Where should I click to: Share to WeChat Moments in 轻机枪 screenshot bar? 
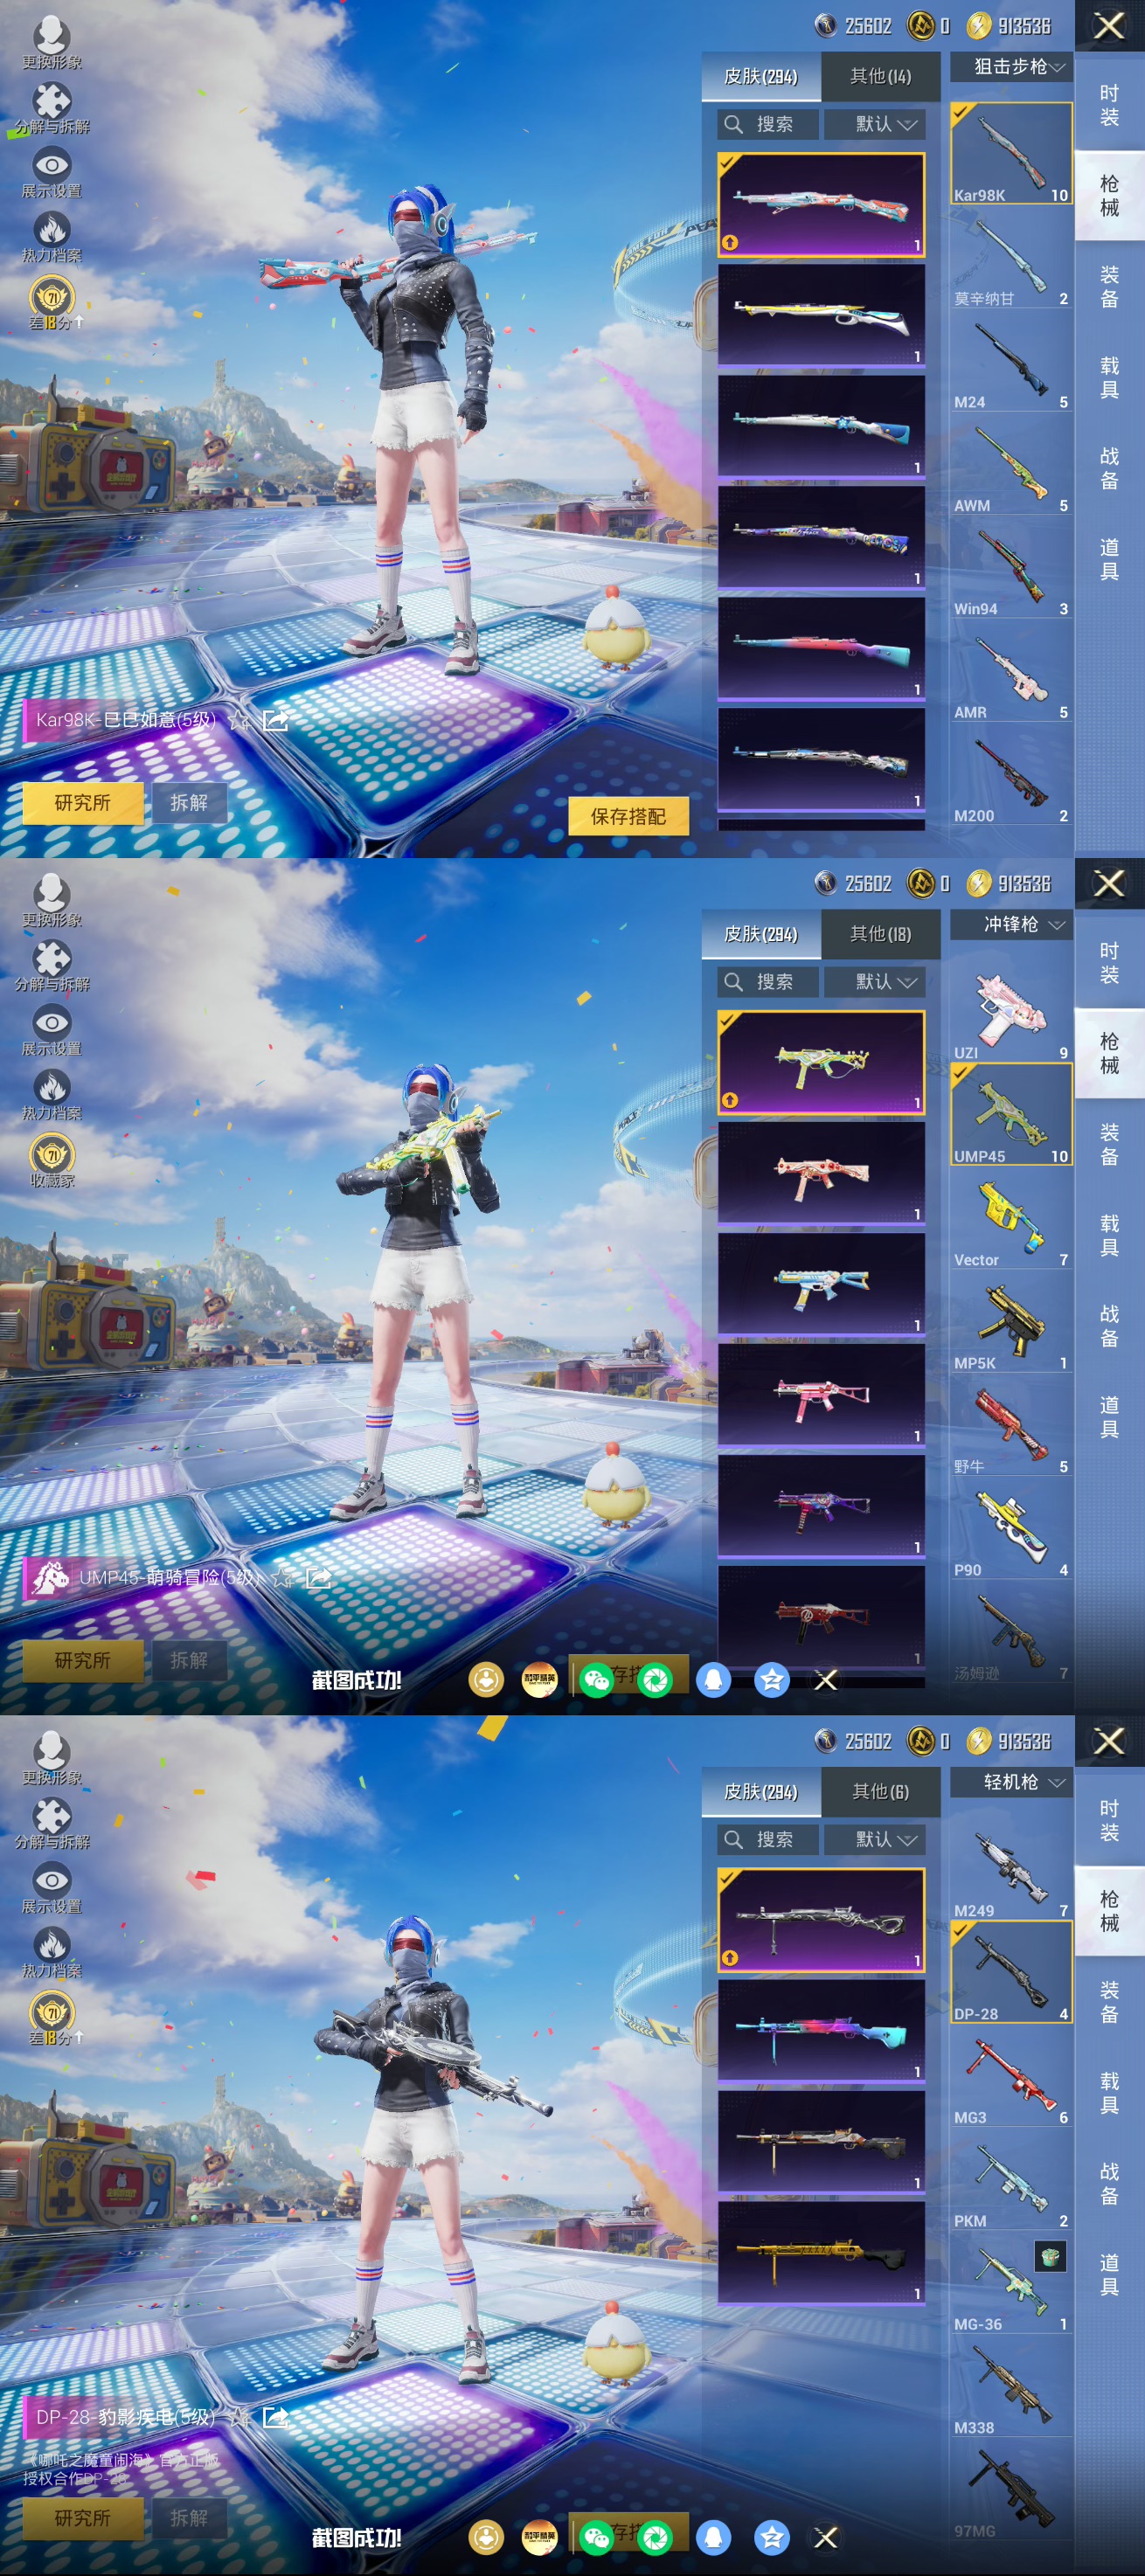click(655, 2538)
